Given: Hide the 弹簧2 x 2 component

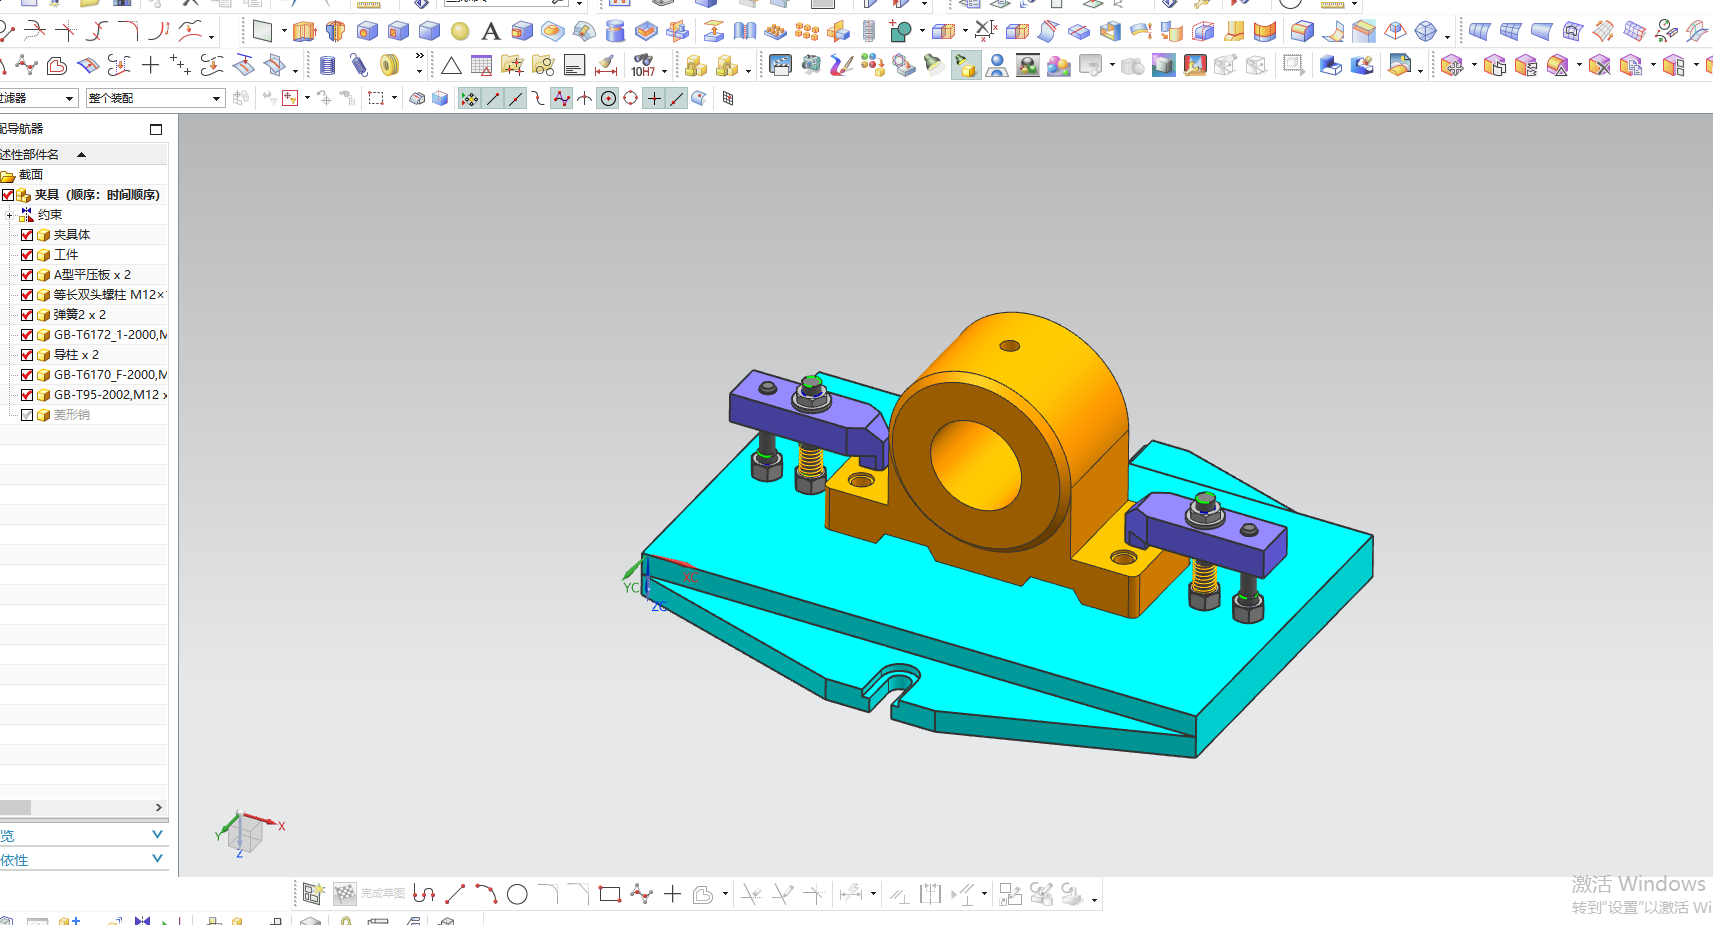Looking at the screenshot, I should click(x=27, y=315).
